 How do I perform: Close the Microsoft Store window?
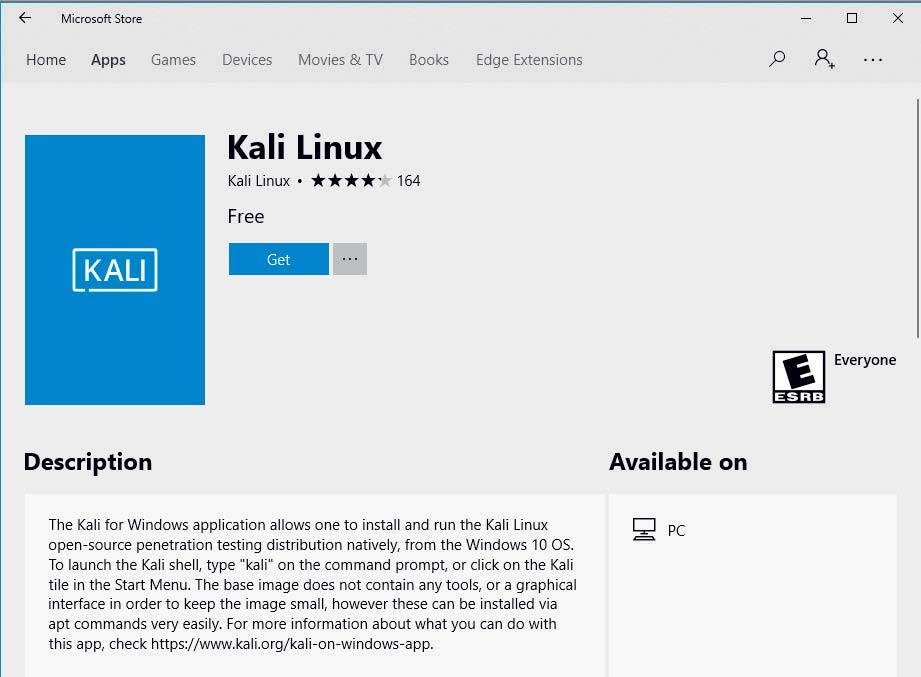tap(898, 18)
